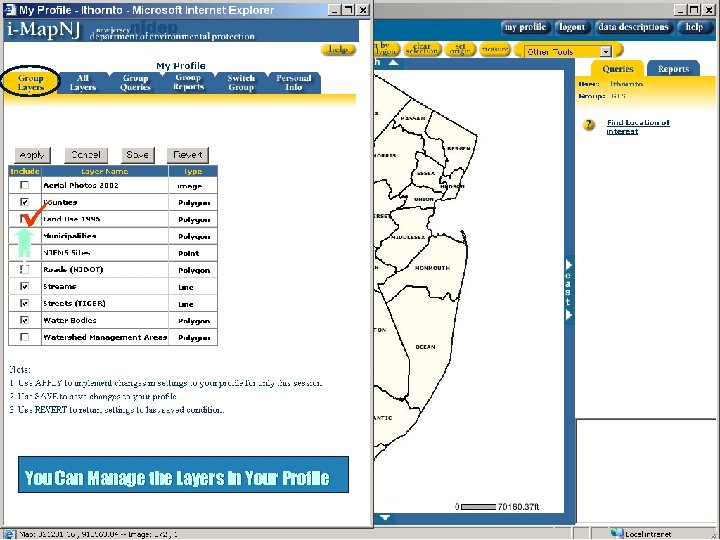The height and width of the screenshot is (540, 720).
Task: Select the set origin tool
Action: [460, 49]
